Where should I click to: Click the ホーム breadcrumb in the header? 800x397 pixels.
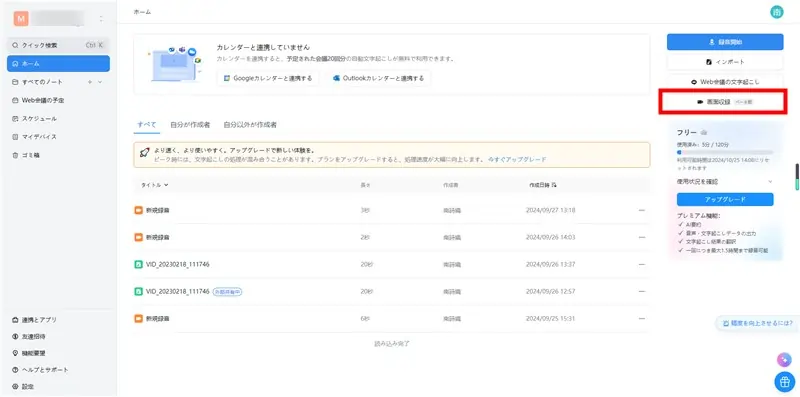point(142,12)
